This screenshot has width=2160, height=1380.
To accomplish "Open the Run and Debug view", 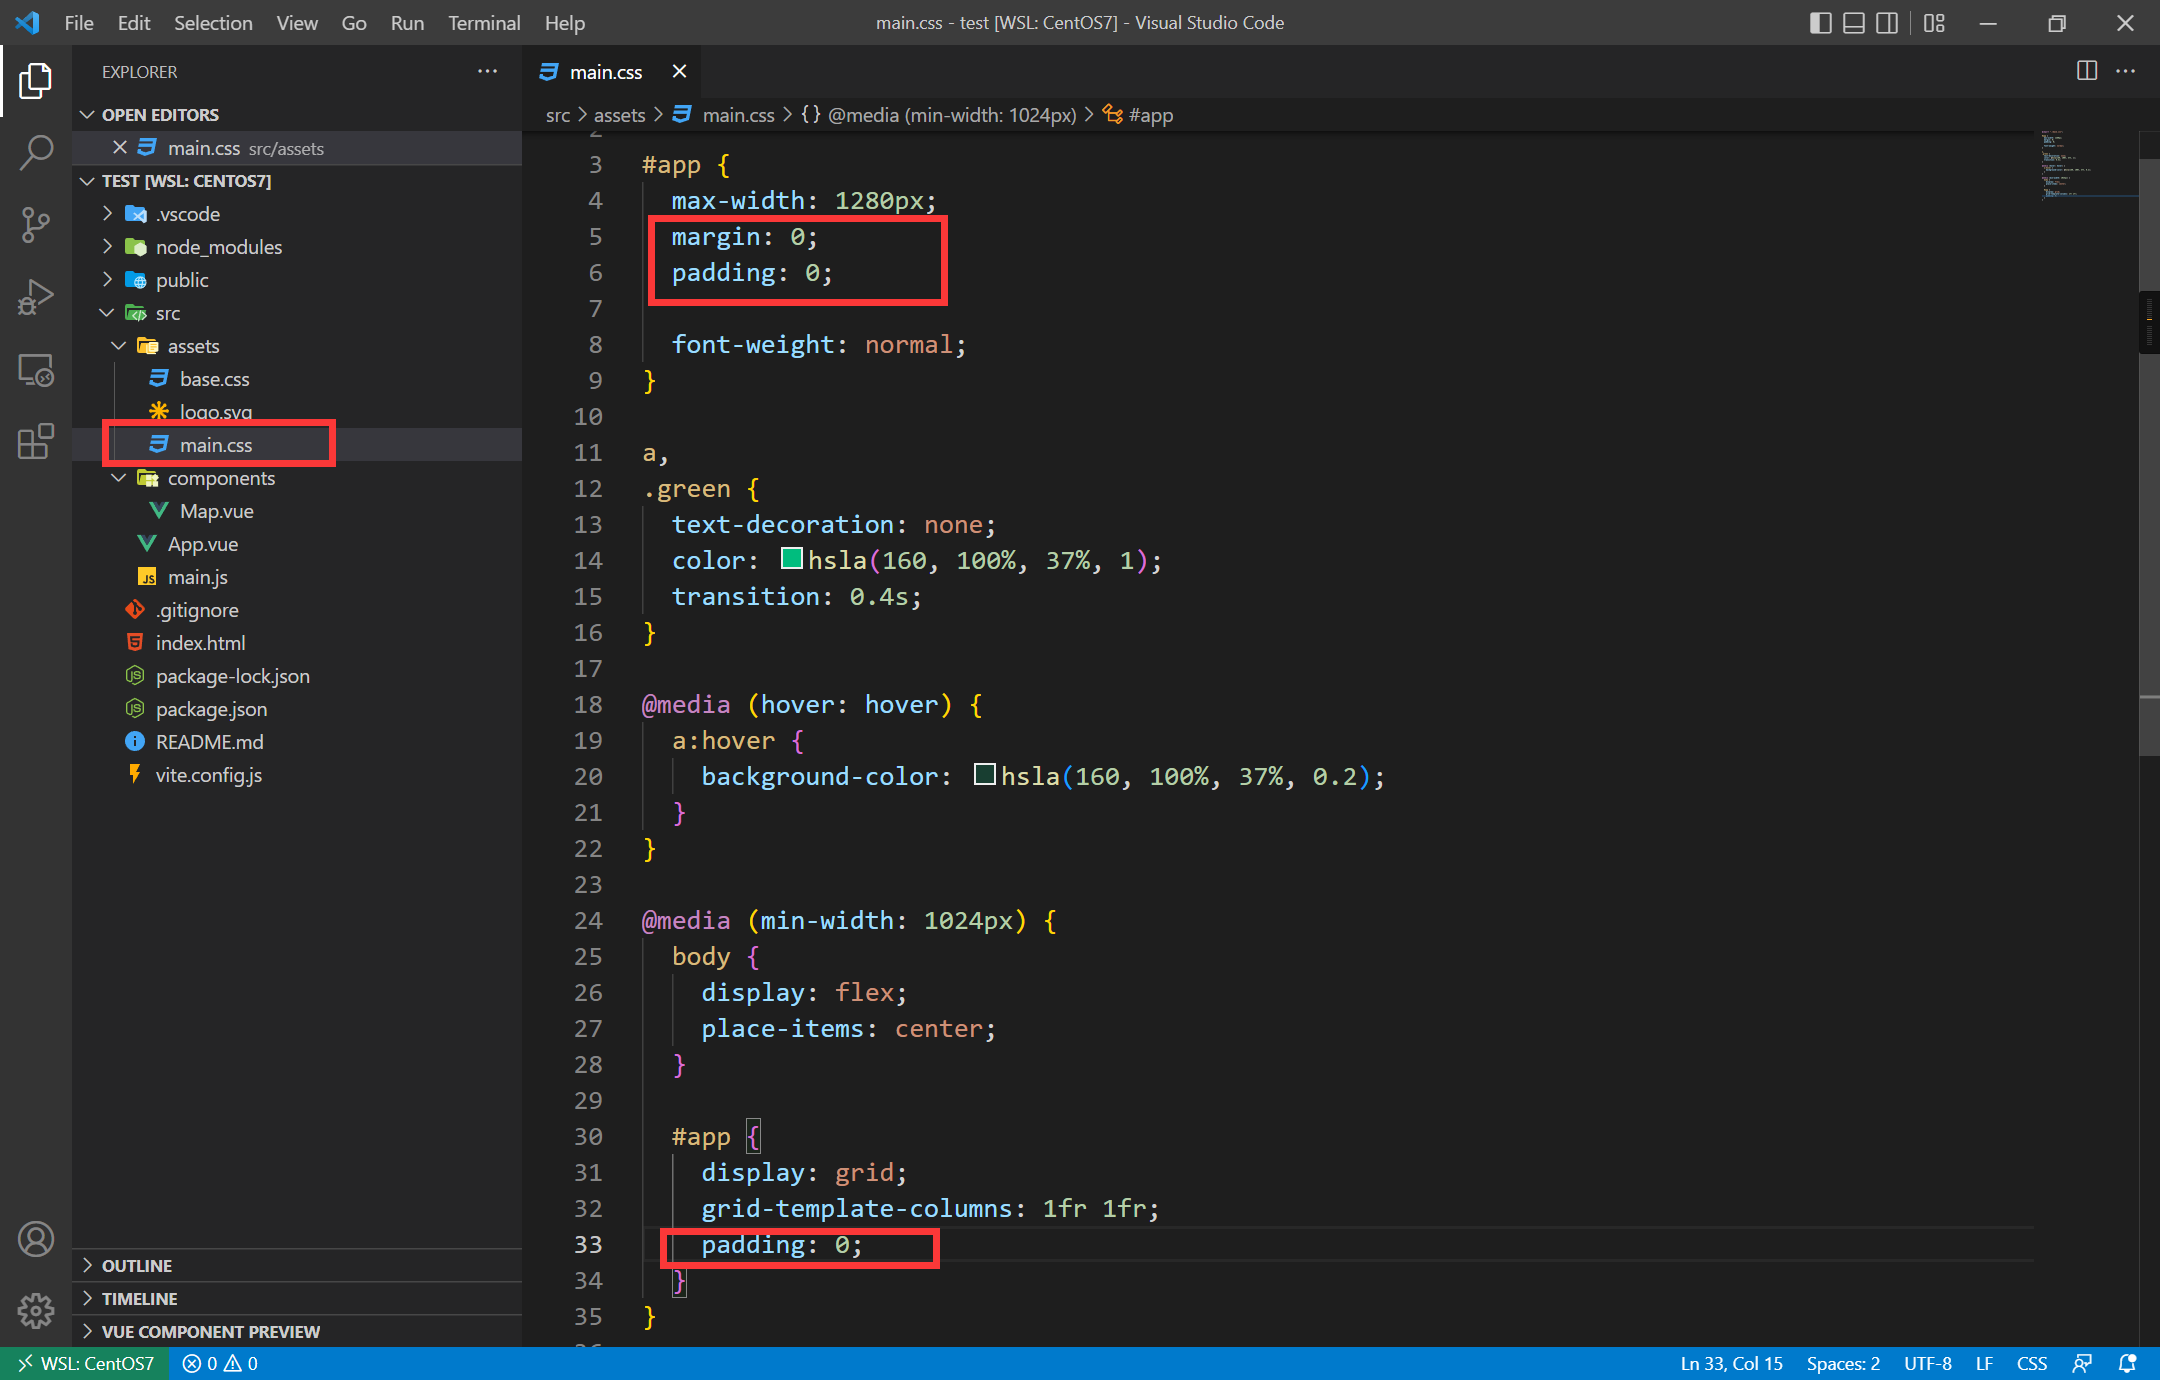I will [x=36, y=297].
